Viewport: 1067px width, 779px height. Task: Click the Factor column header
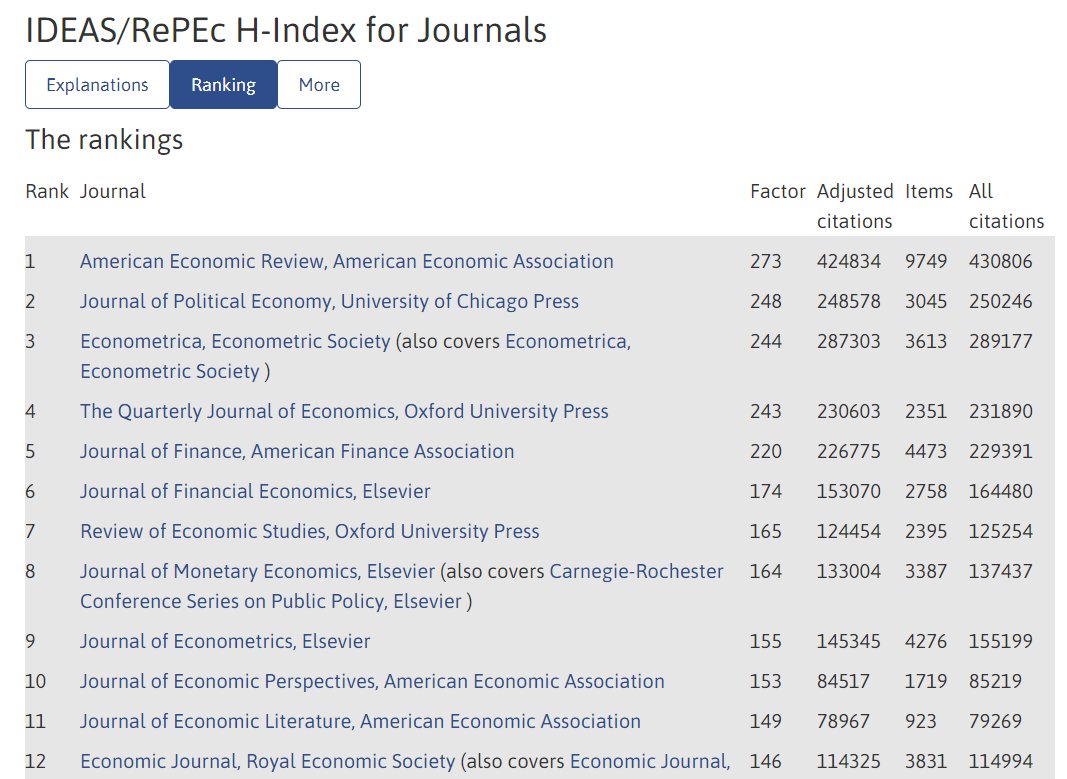[x=778, y=192]
